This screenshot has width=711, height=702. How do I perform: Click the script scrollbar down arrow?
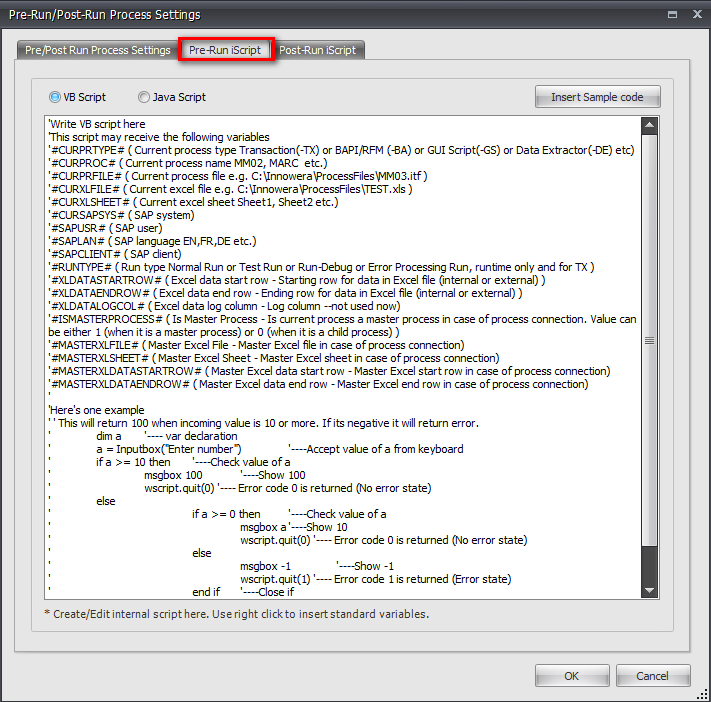point(649,591)
